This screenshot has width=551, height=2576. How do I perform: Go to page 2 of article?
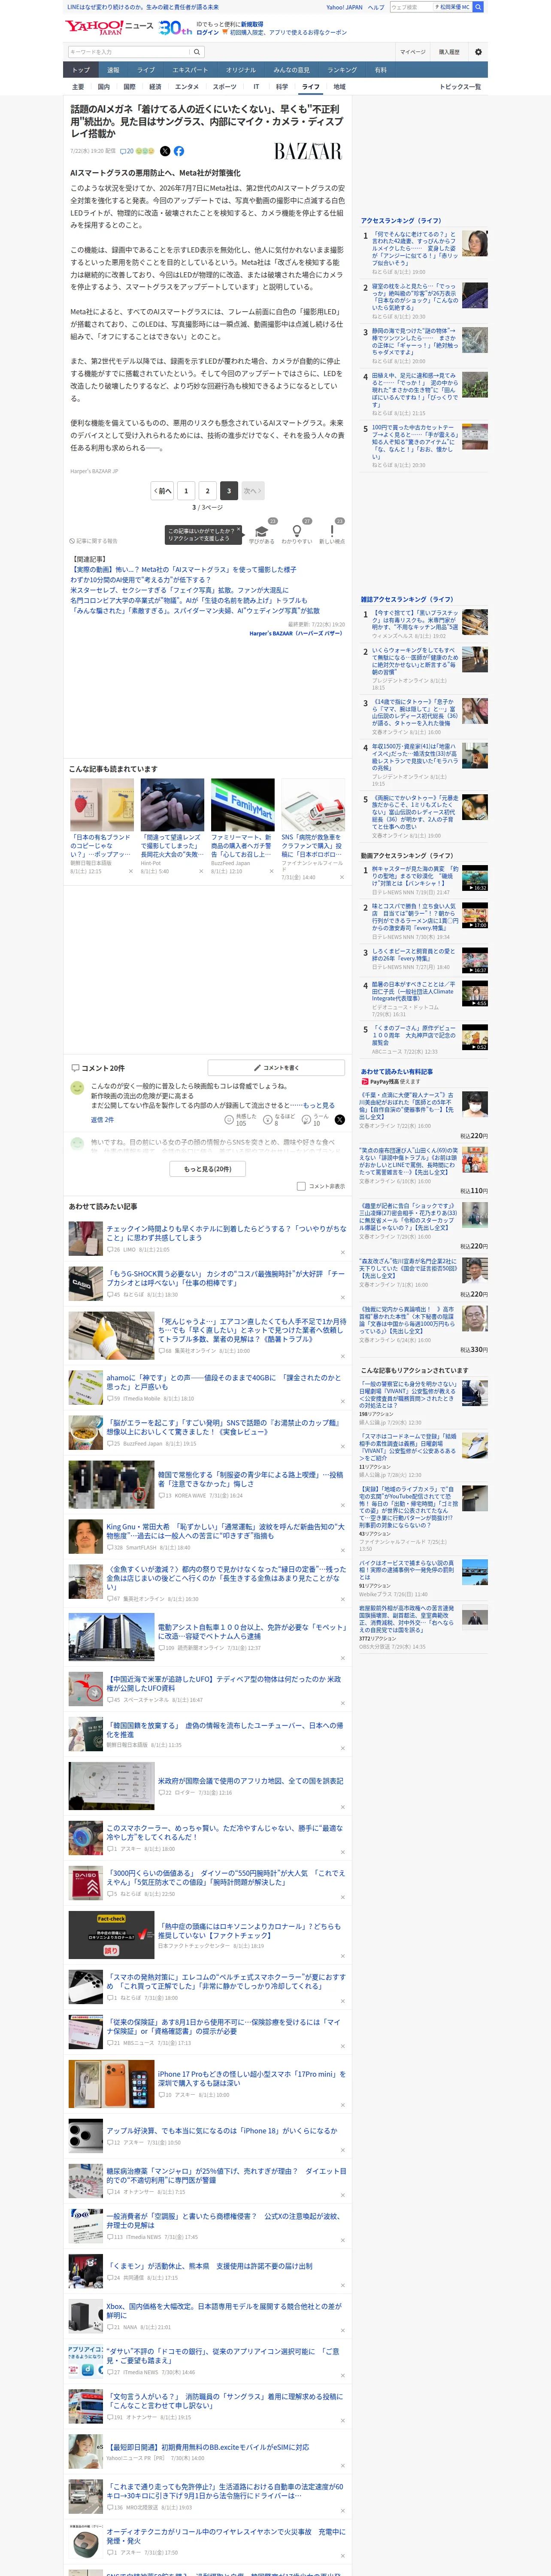pos(208,491)
